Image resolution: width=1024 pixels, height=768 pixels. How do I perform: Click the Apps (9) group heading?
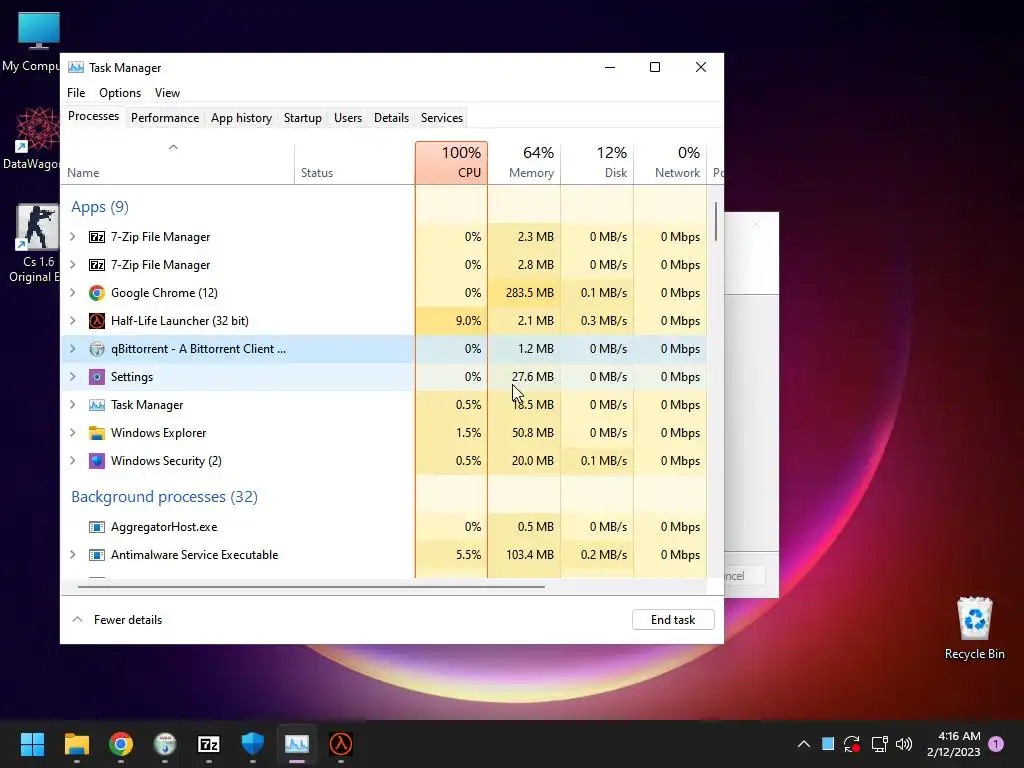[x=100, y=207]
